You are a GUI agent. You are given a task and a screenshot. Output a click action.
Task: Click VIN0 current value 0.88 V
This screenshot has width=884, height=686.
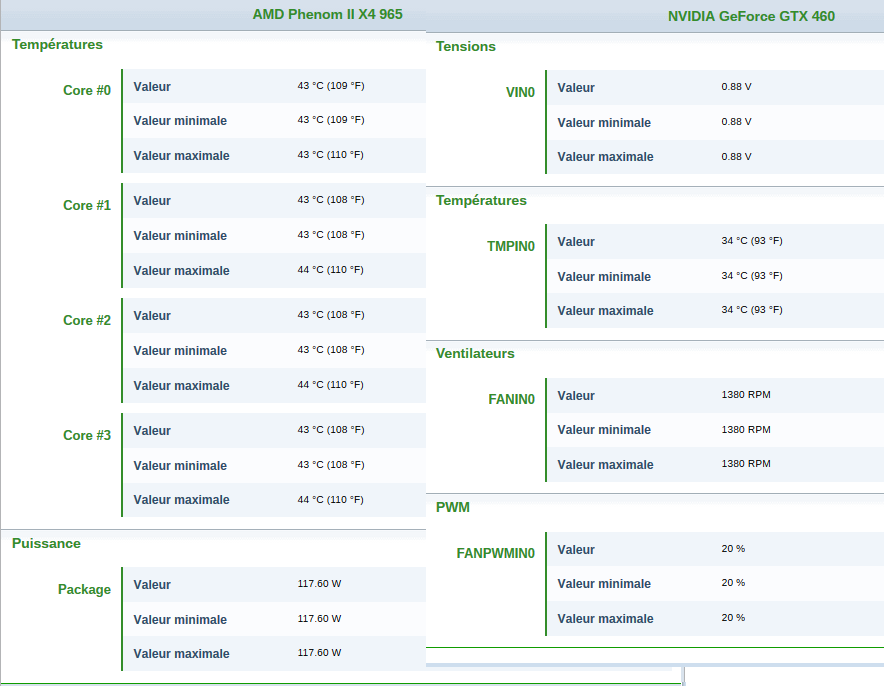(736, 87)
